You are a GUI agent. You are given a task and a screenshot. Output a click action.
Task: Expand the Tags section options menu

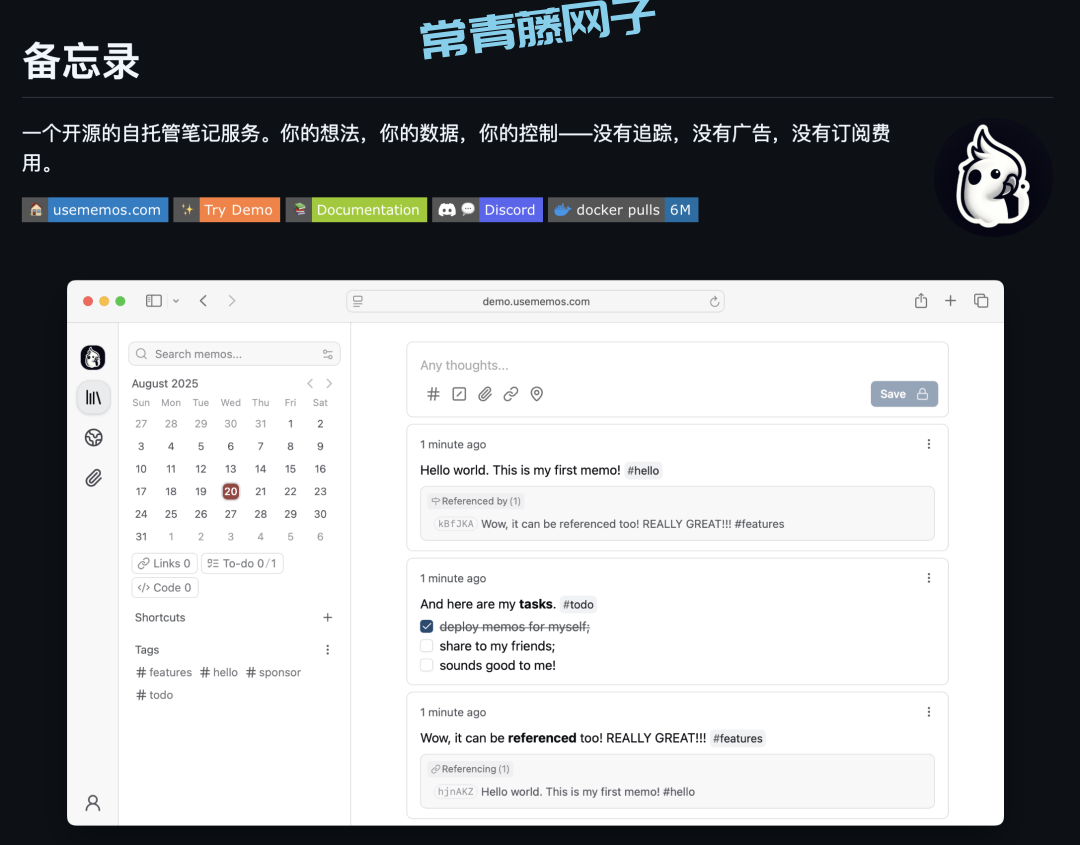[x=327, y=650]
